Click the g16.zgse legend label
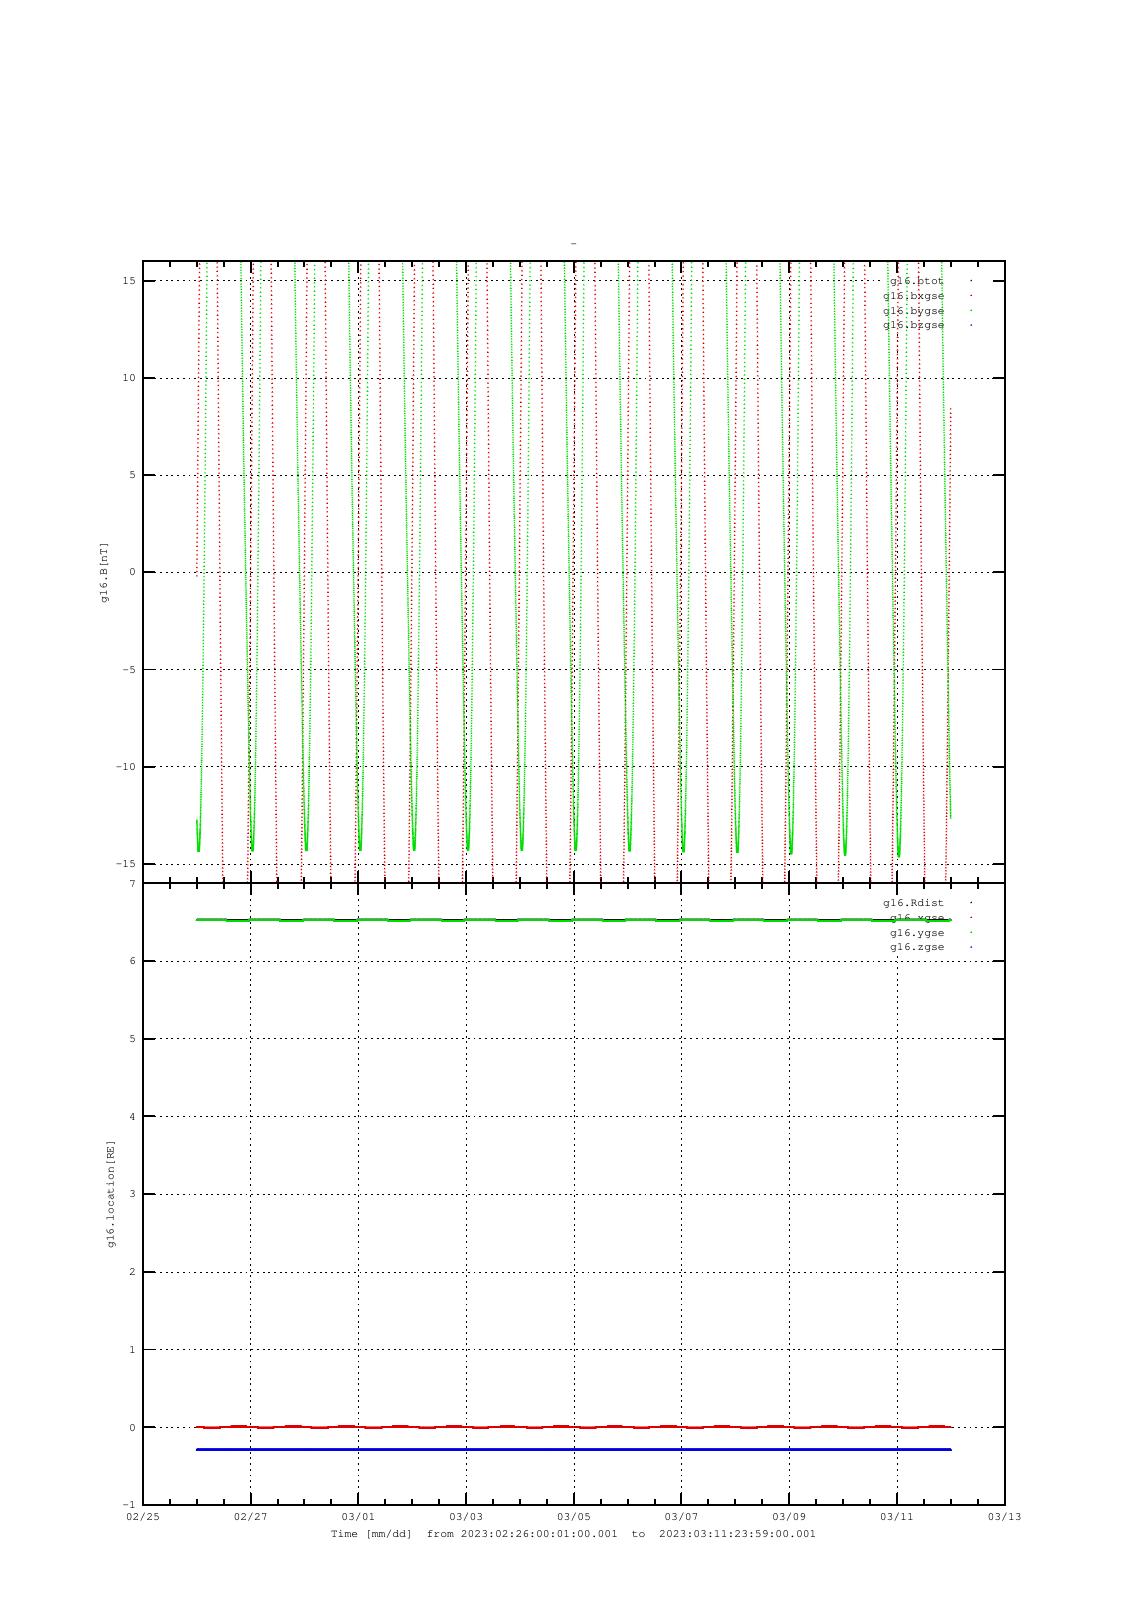Image resolution: width=1131 pixels, height=1600 pixels. 916,947
